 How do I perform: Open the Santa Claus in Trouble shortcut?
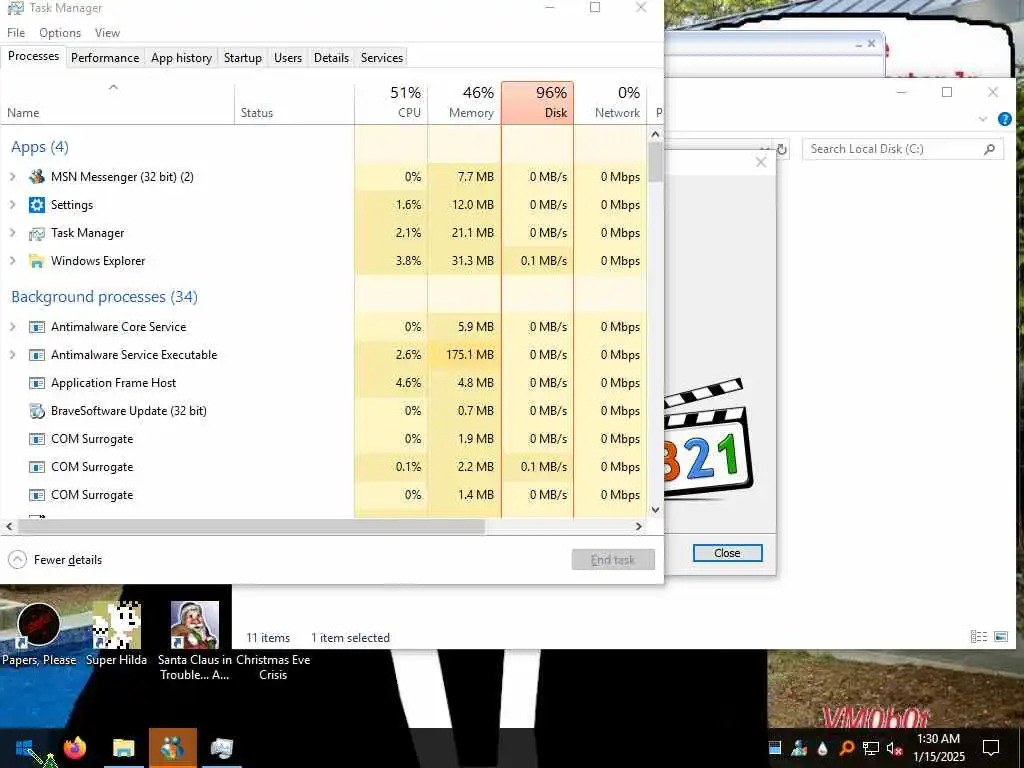click(x=195, y=640)
